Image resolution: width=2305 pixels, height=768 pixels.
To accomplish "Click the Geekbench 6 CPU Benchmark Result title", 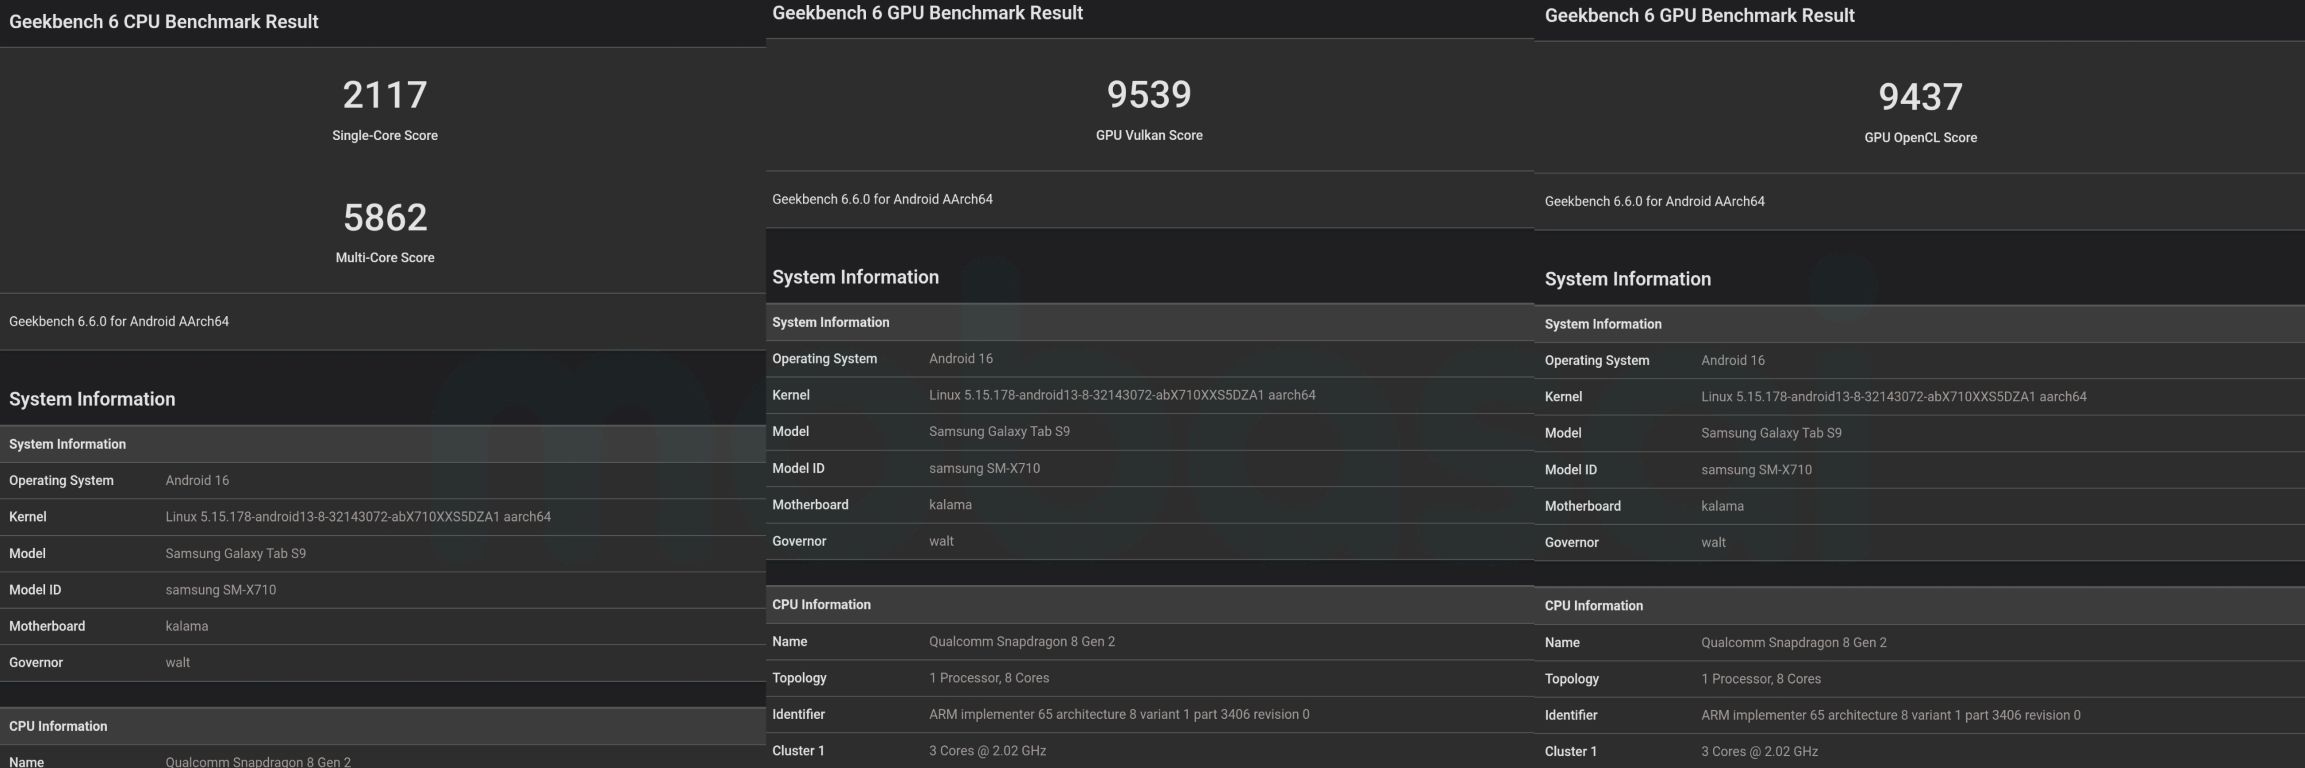I will pyautogui.click(x=163, y=22).
